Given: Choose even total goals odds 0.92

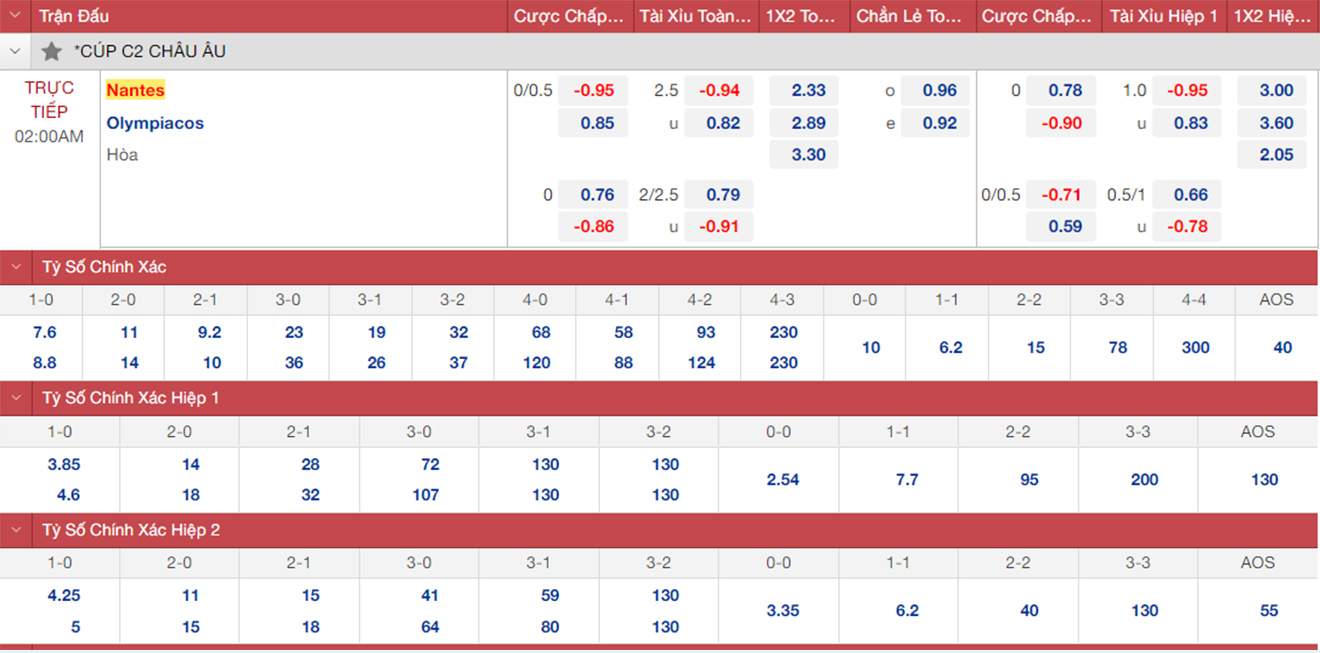Looking at the screenshot, I should (x=939, y=123).
